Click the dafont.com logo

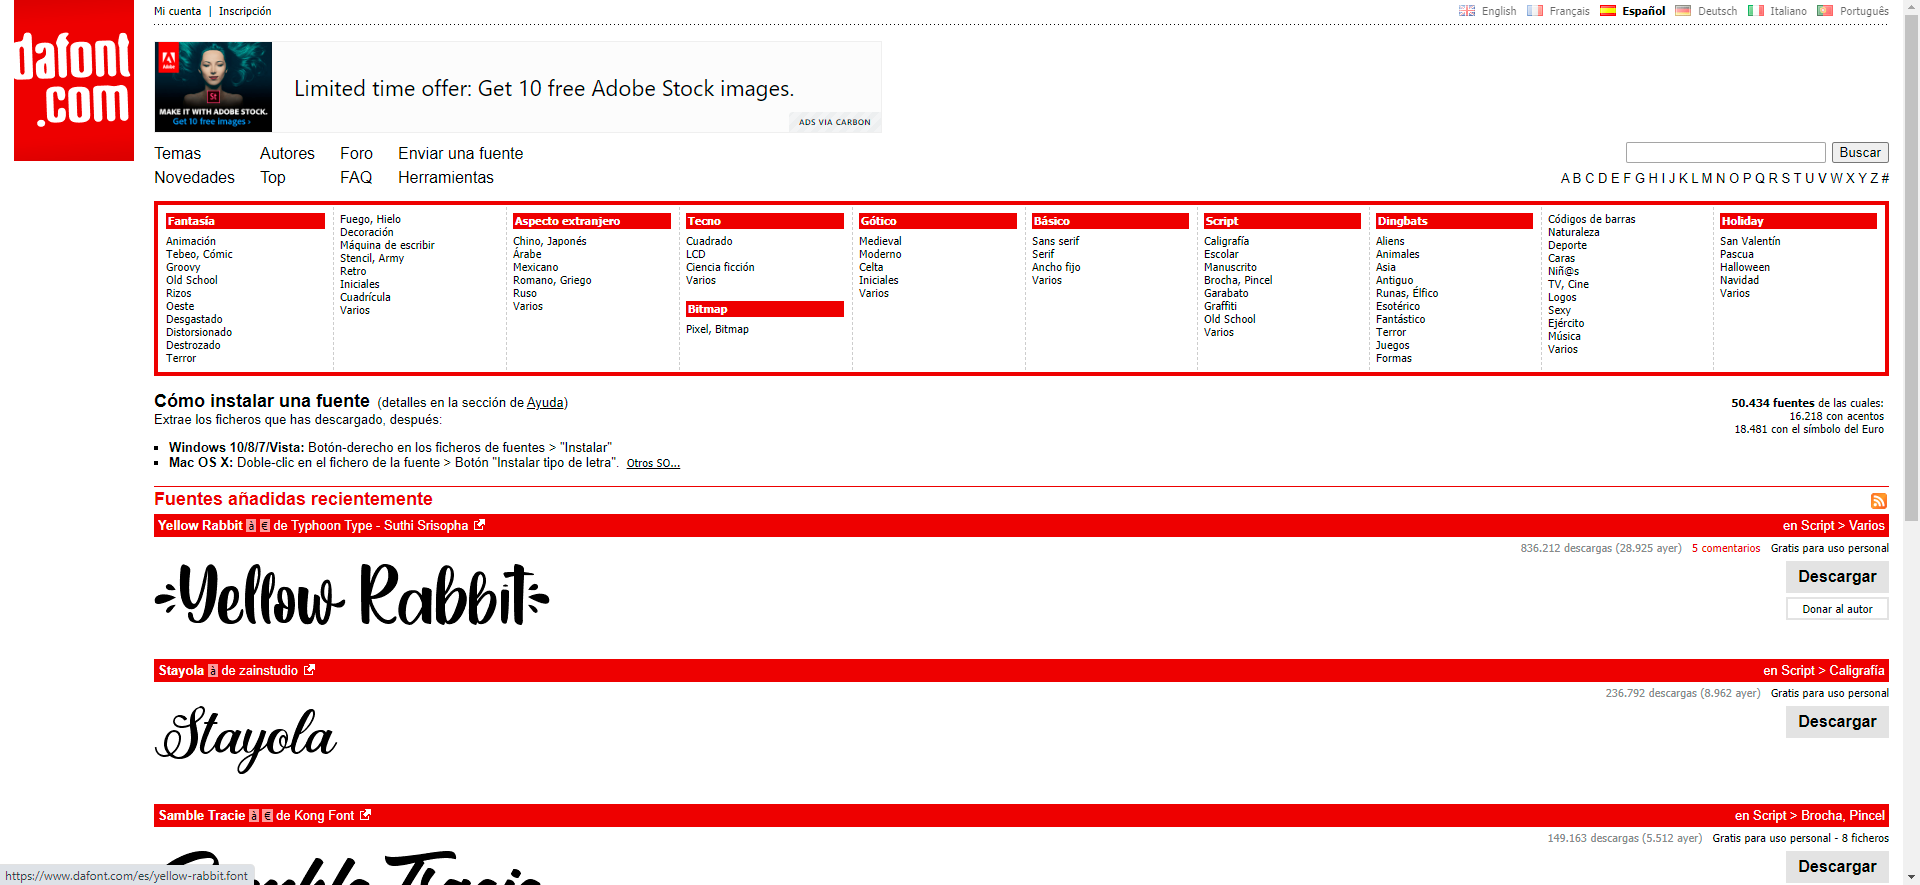click(74, 80)
